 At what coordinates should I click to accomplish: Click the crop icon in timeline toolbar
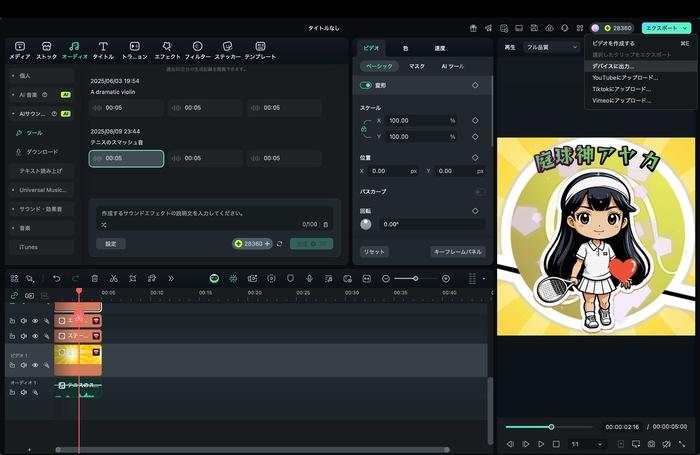point(133,279)
